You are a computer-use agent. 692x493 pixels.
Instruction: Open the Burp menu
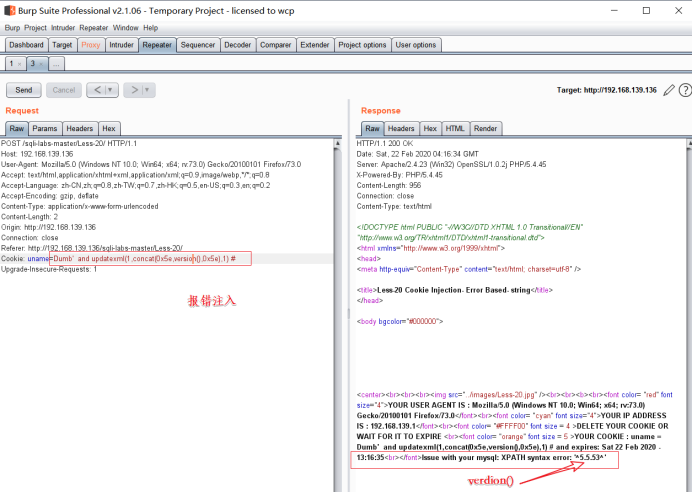(12, 28)
